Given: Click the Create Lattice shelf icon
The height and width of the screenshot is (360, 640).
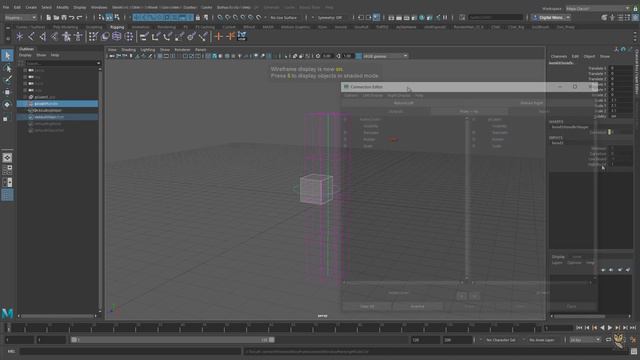Looking at the screenshot, I should (117, 37).
